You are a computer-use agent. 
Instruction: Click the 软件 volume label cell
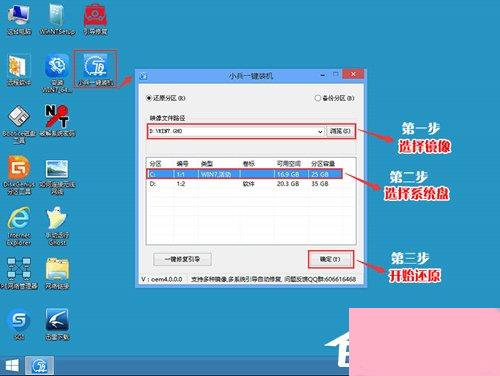249,184
